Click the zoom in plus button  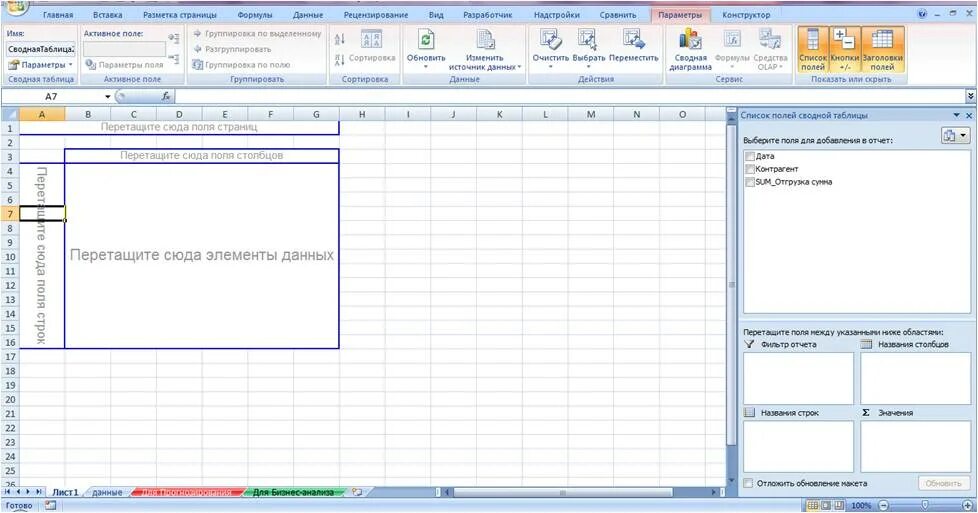pyautogui.click(x=967, y=506)
